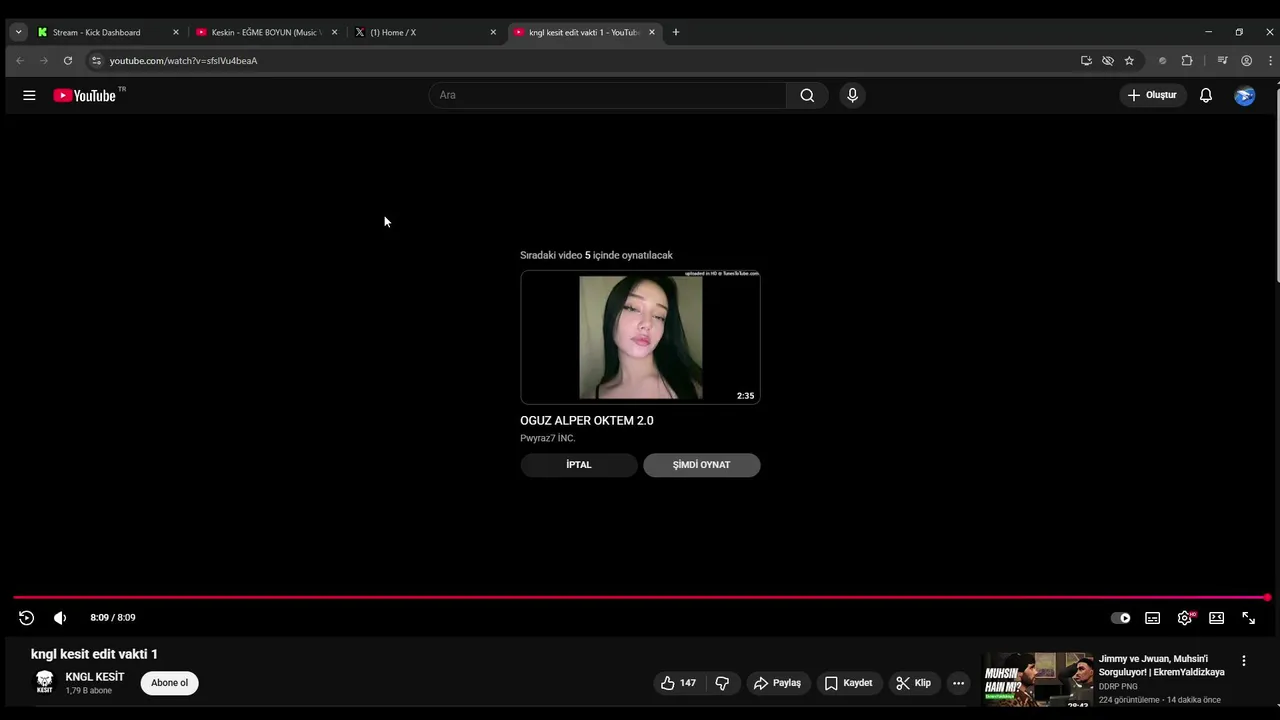Expand the tab search dropdown arrow

(x=18, y=32)
